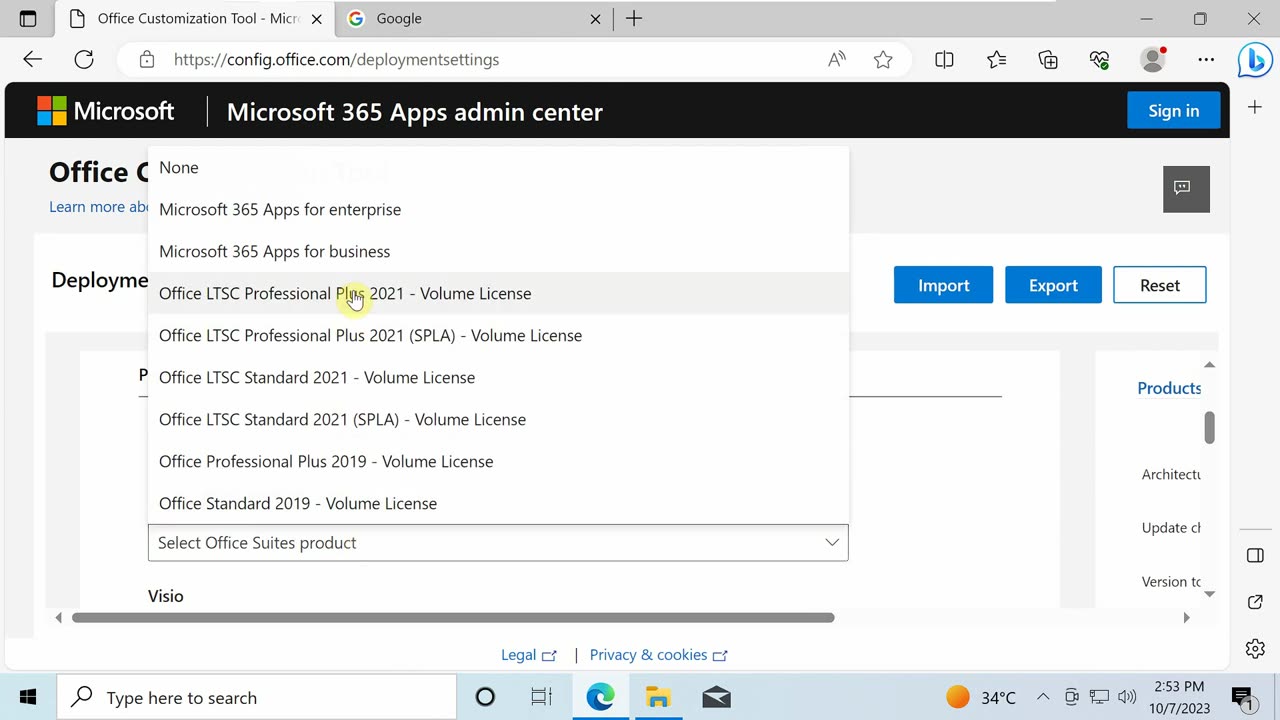Open a new tab with the plus icon
The image size is (1280, 720).
point(634,19)
